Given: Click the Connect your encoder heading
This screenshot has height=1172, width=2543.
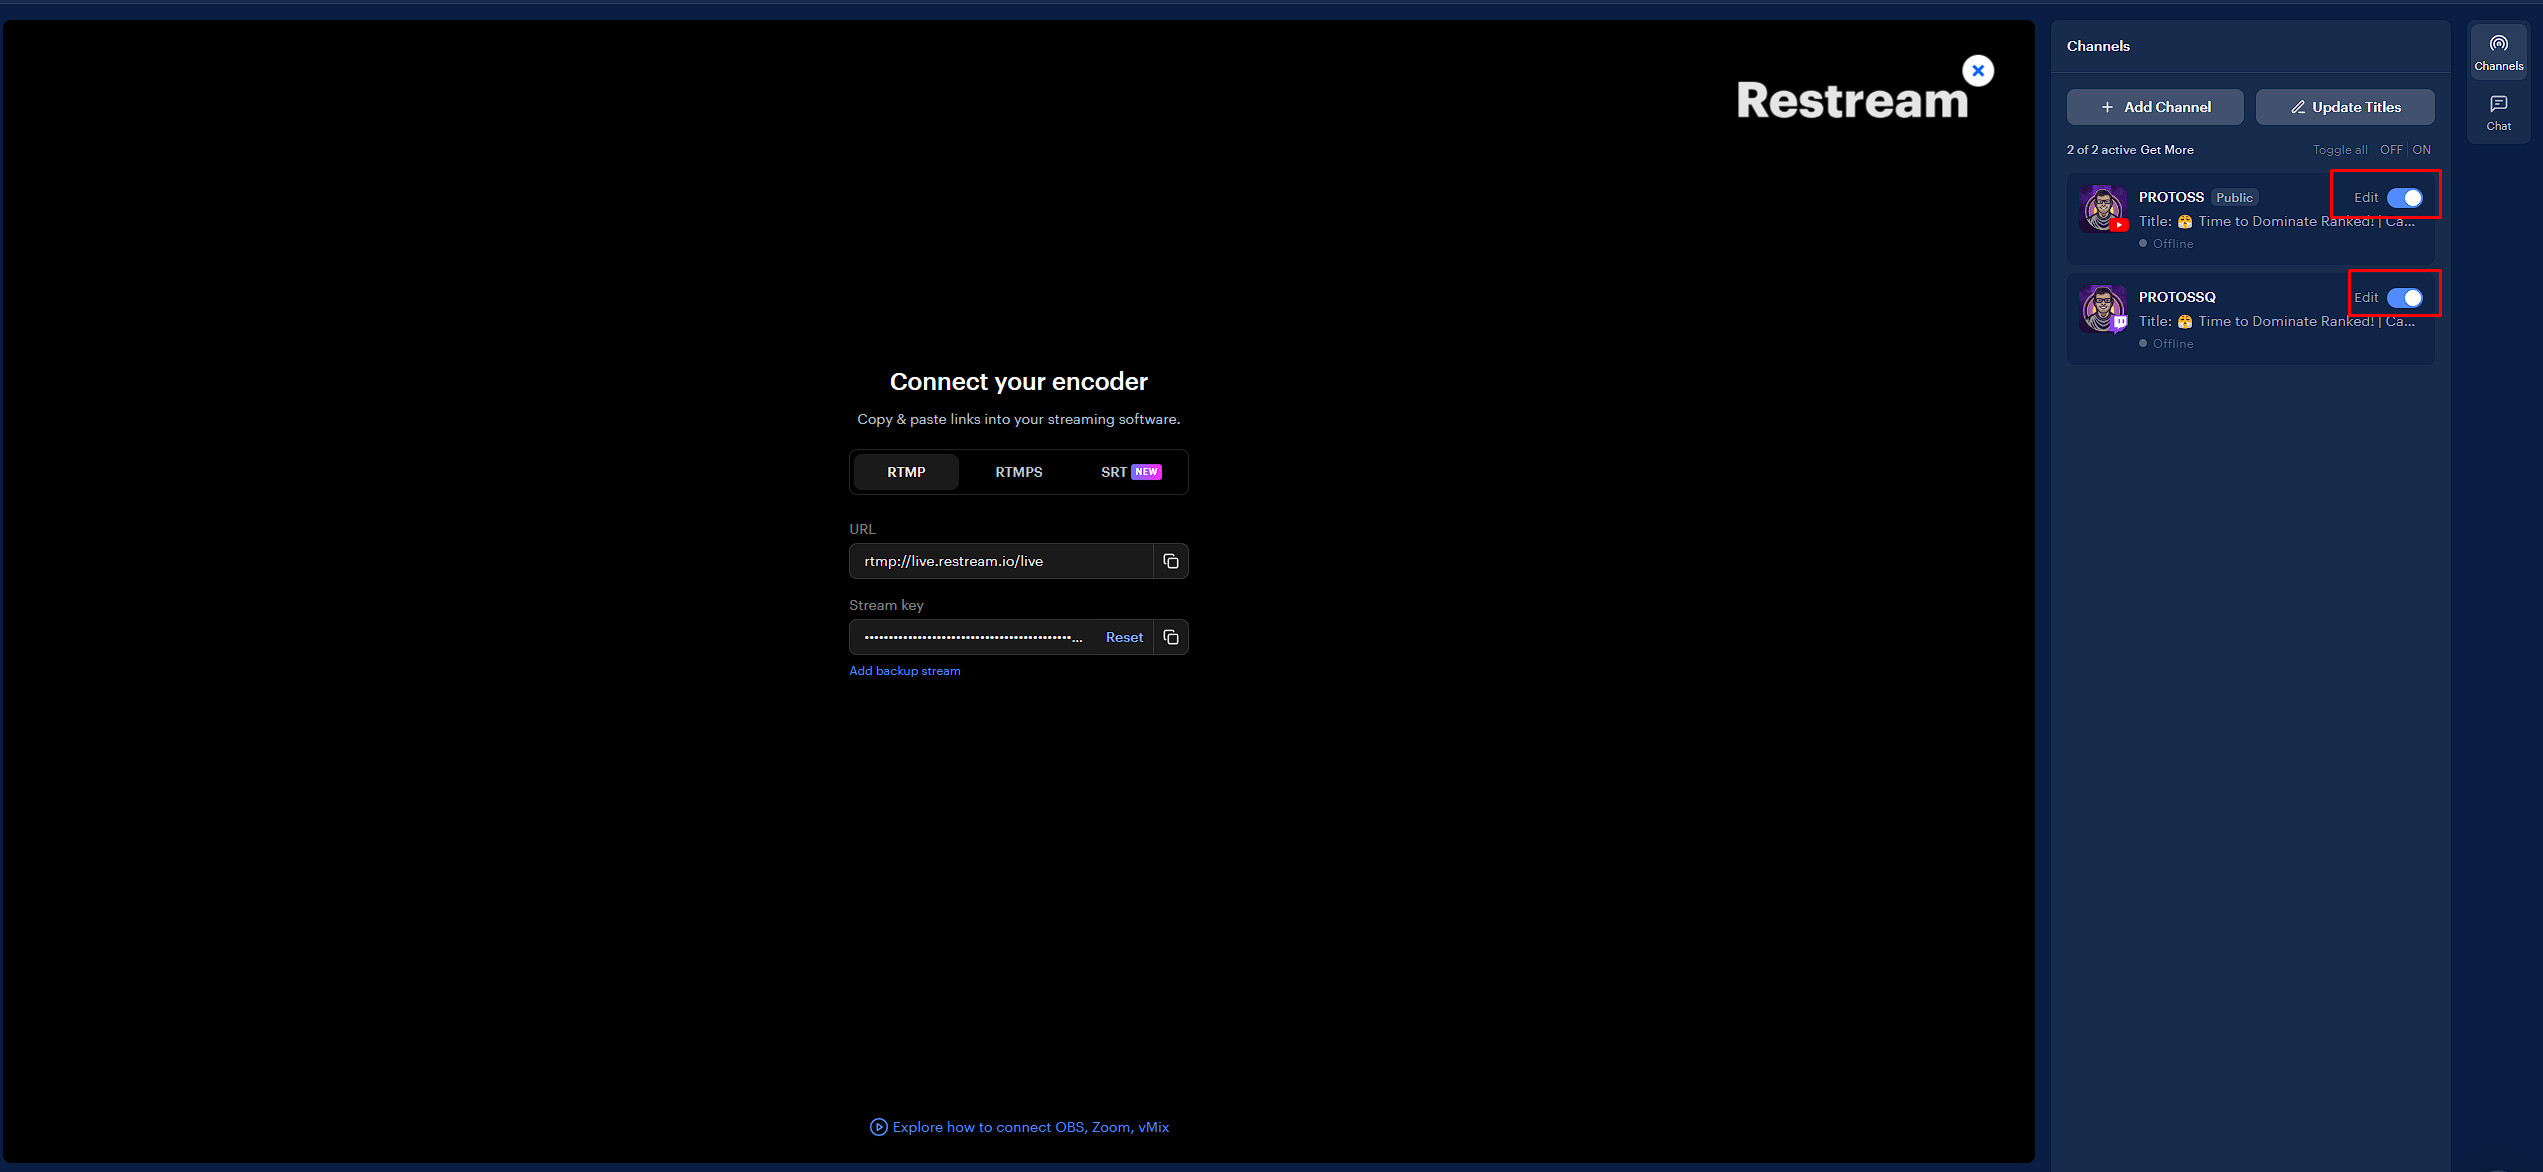Looking at the screenshot, I should [x=1018, y=382].
